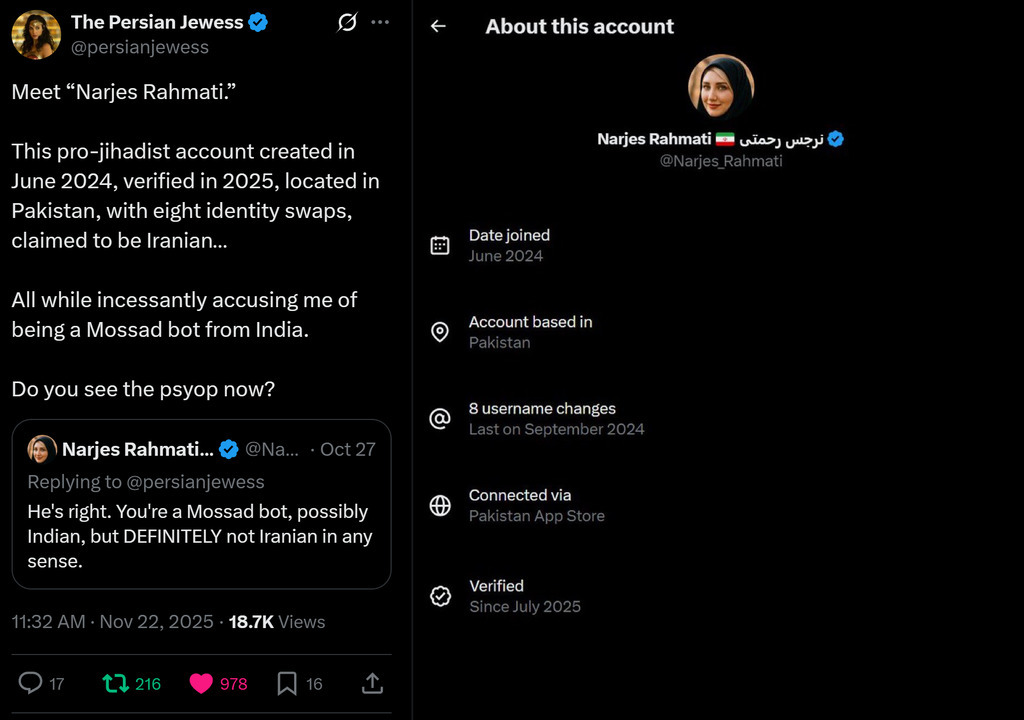
Task: Click the reply comment icon
Action: click(x=31, y=683)
